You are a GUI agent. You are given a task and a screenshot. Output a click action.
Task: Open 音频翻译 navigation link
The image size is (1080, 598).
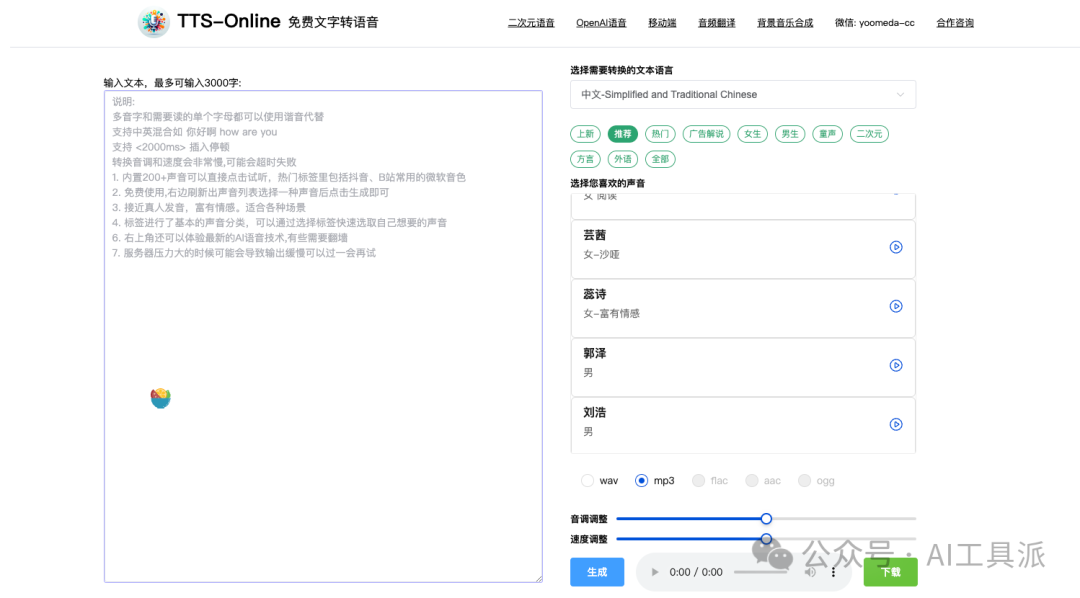click(x=716, y=23)
